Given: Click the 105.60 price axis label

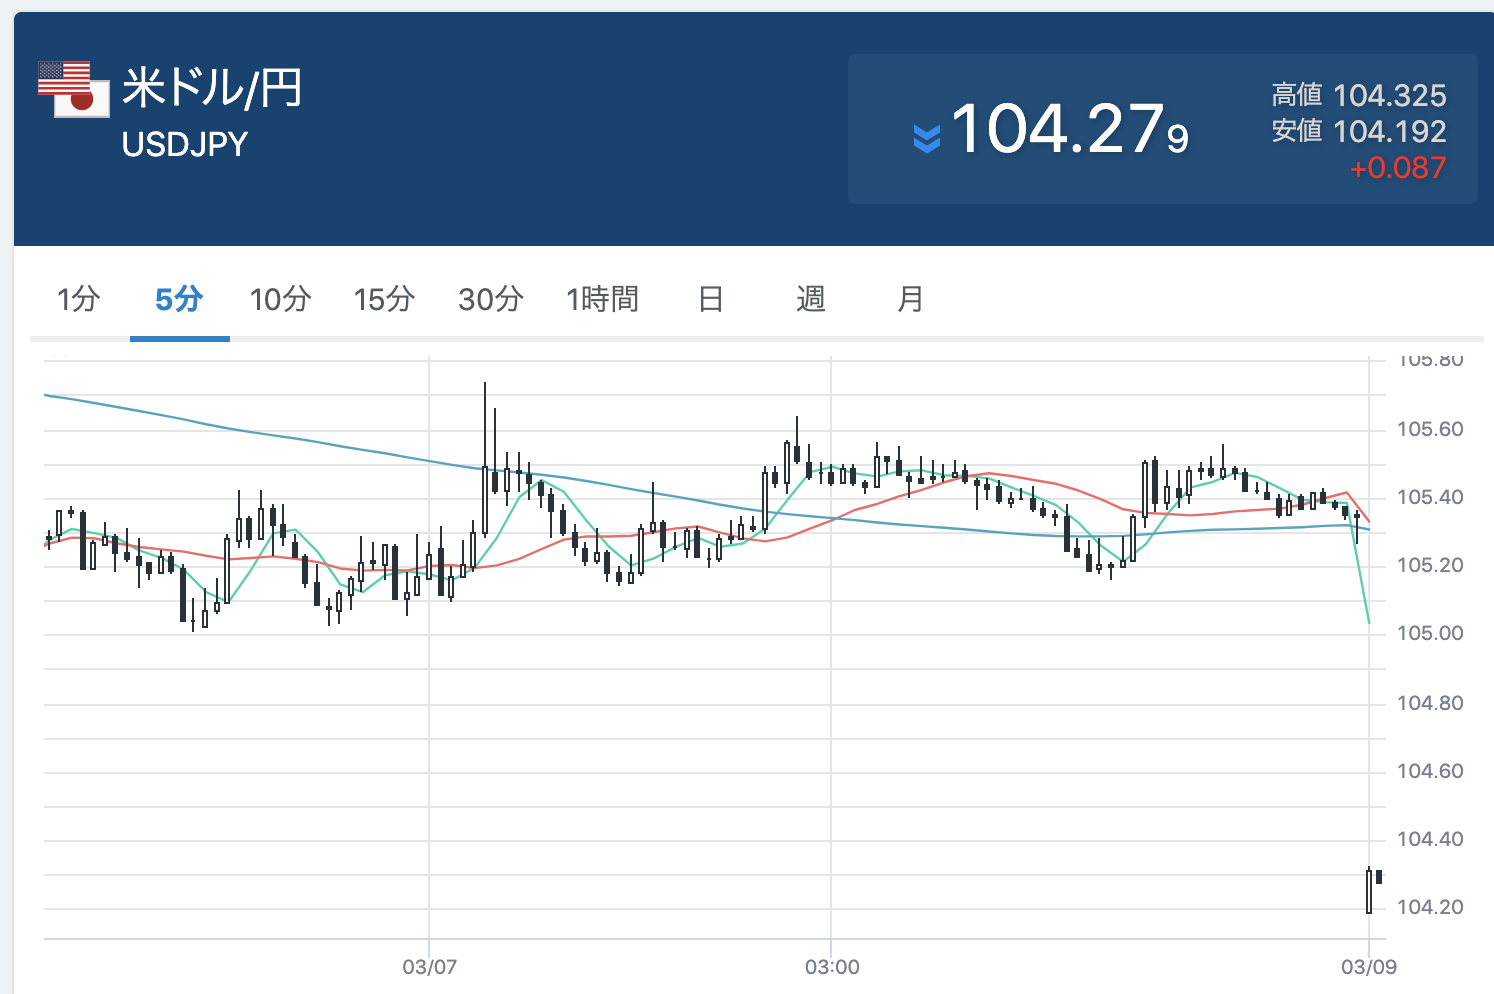Looking at the screenshot, I should pos(1430,430).
